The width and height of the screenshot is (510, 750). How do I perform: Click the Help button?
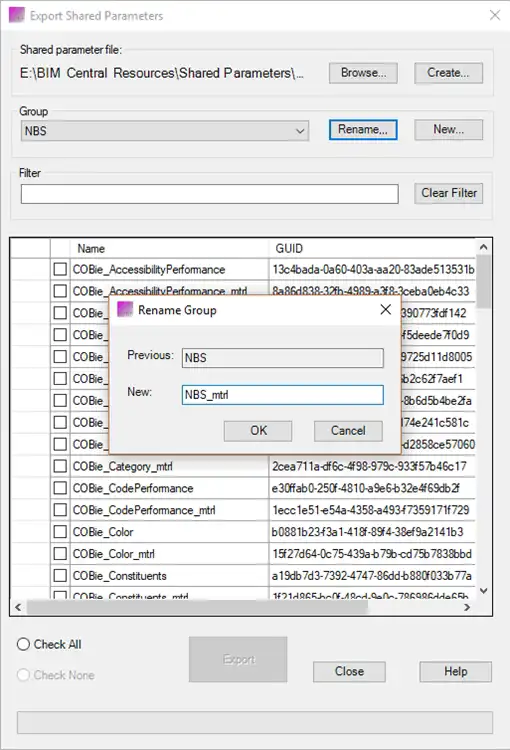(455, 672)
